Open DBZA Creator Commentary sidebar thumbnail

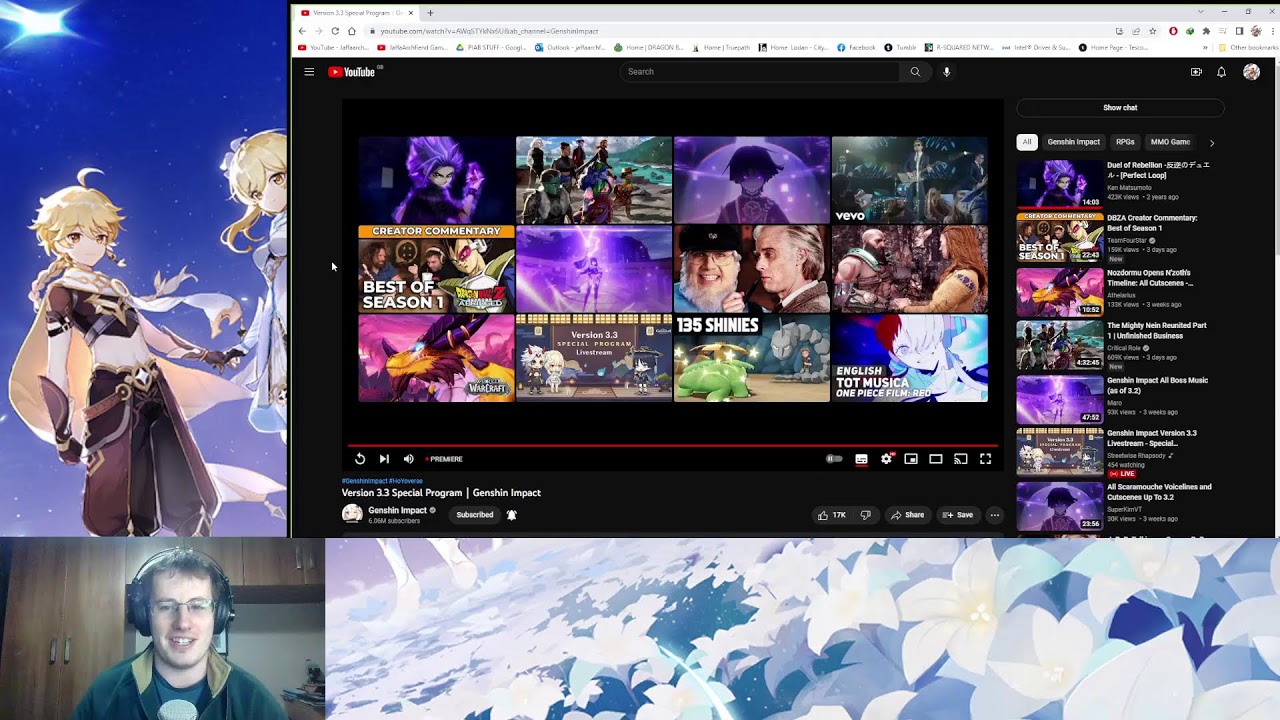1060,237
